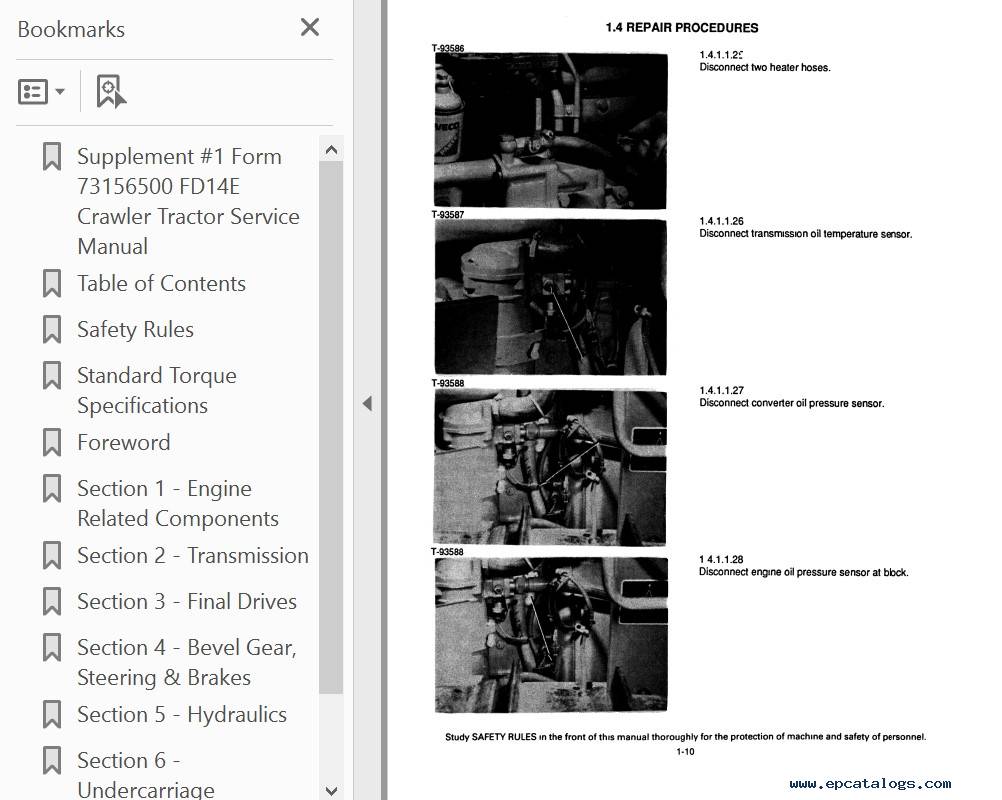
Task: Open Section 4 - Bevel Gear, Steering & Brakes
Action: pos(187,663)
